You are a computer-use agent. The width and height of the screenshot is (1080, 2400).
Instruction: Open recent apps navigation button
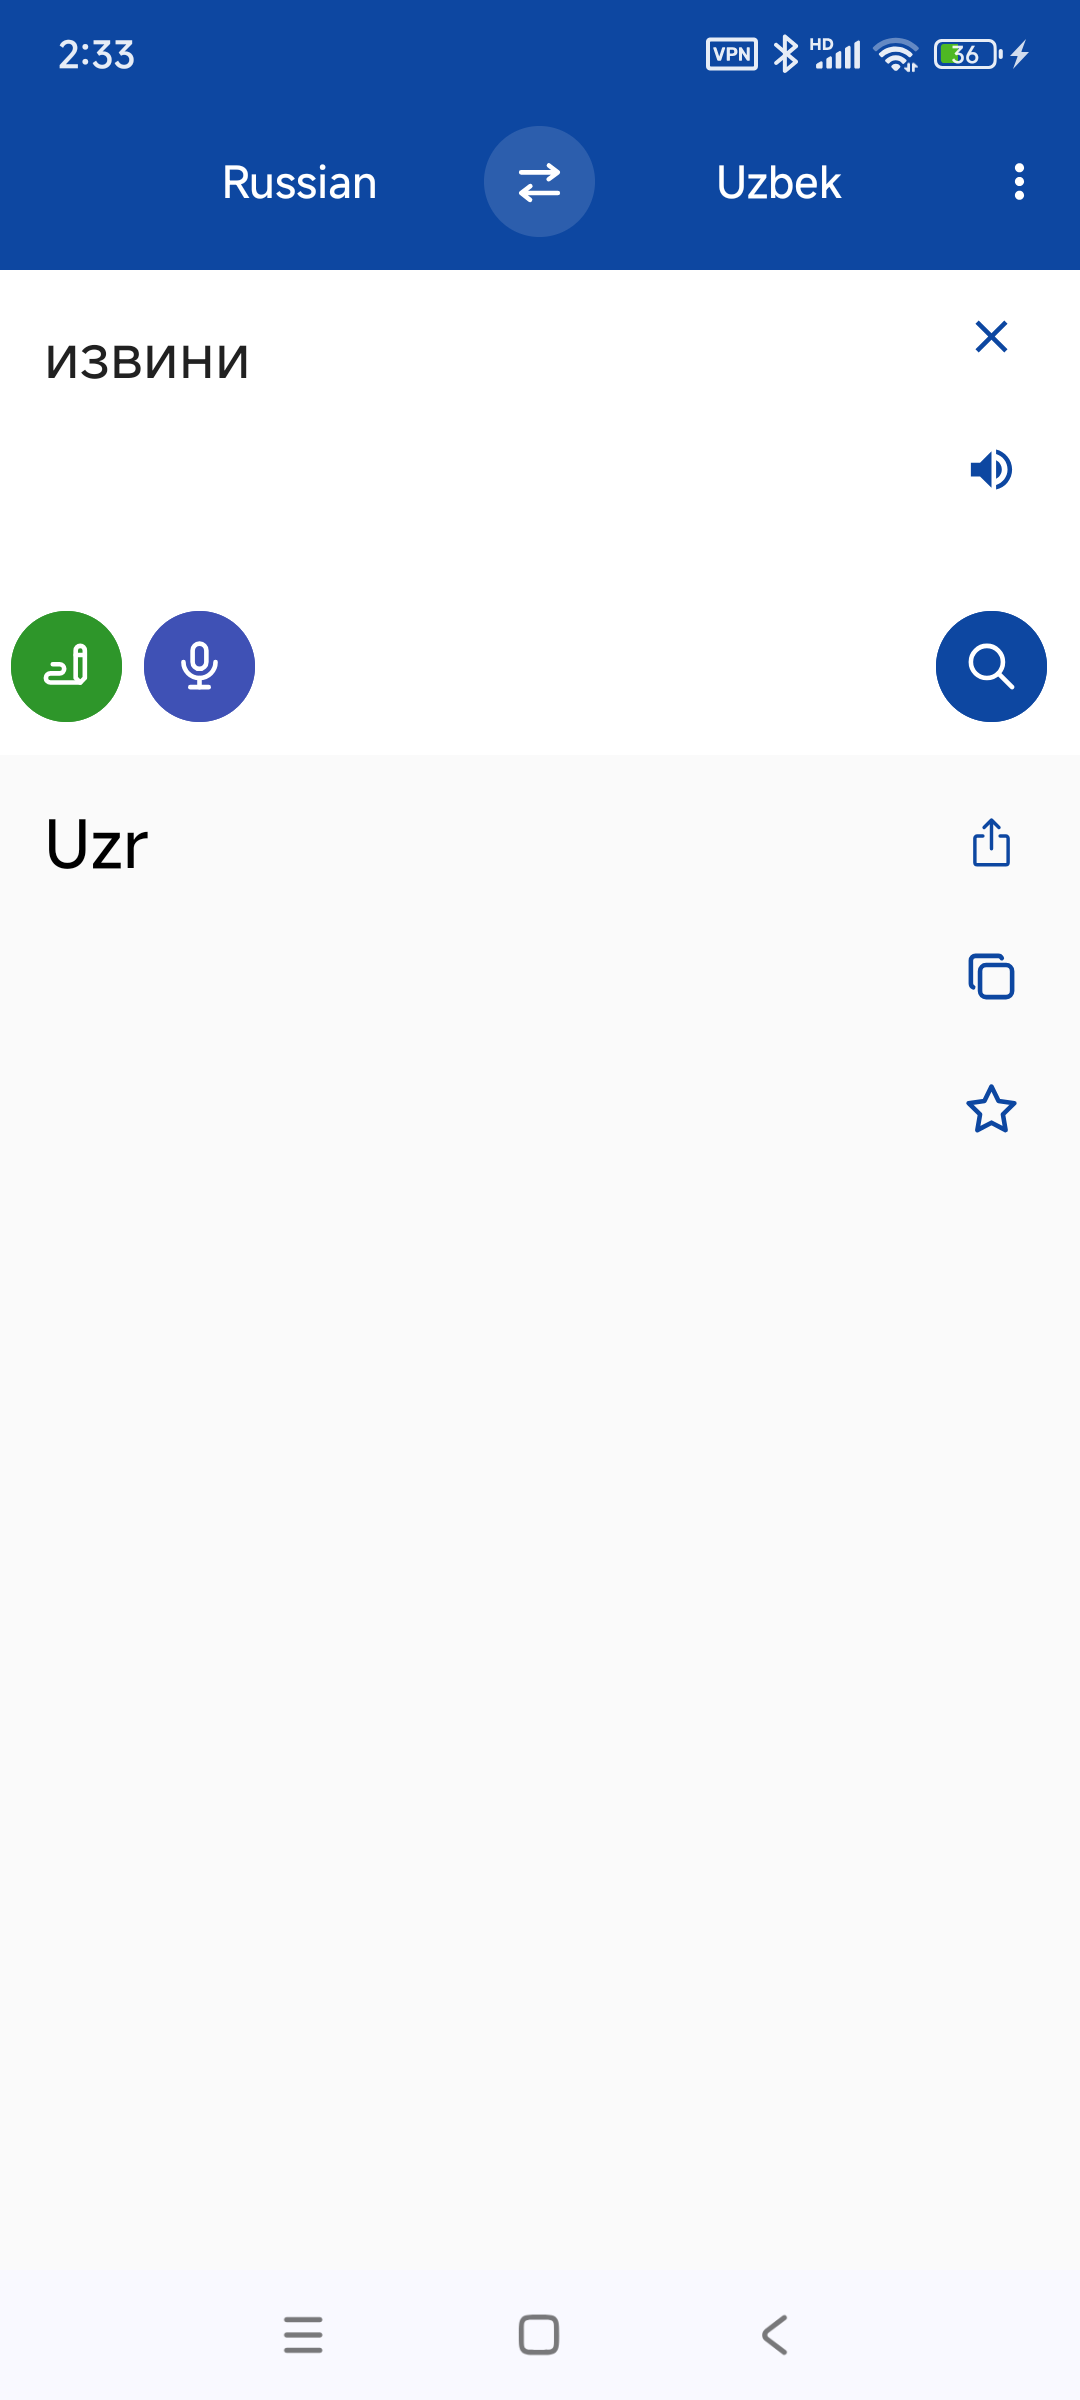pos(303,2335)
